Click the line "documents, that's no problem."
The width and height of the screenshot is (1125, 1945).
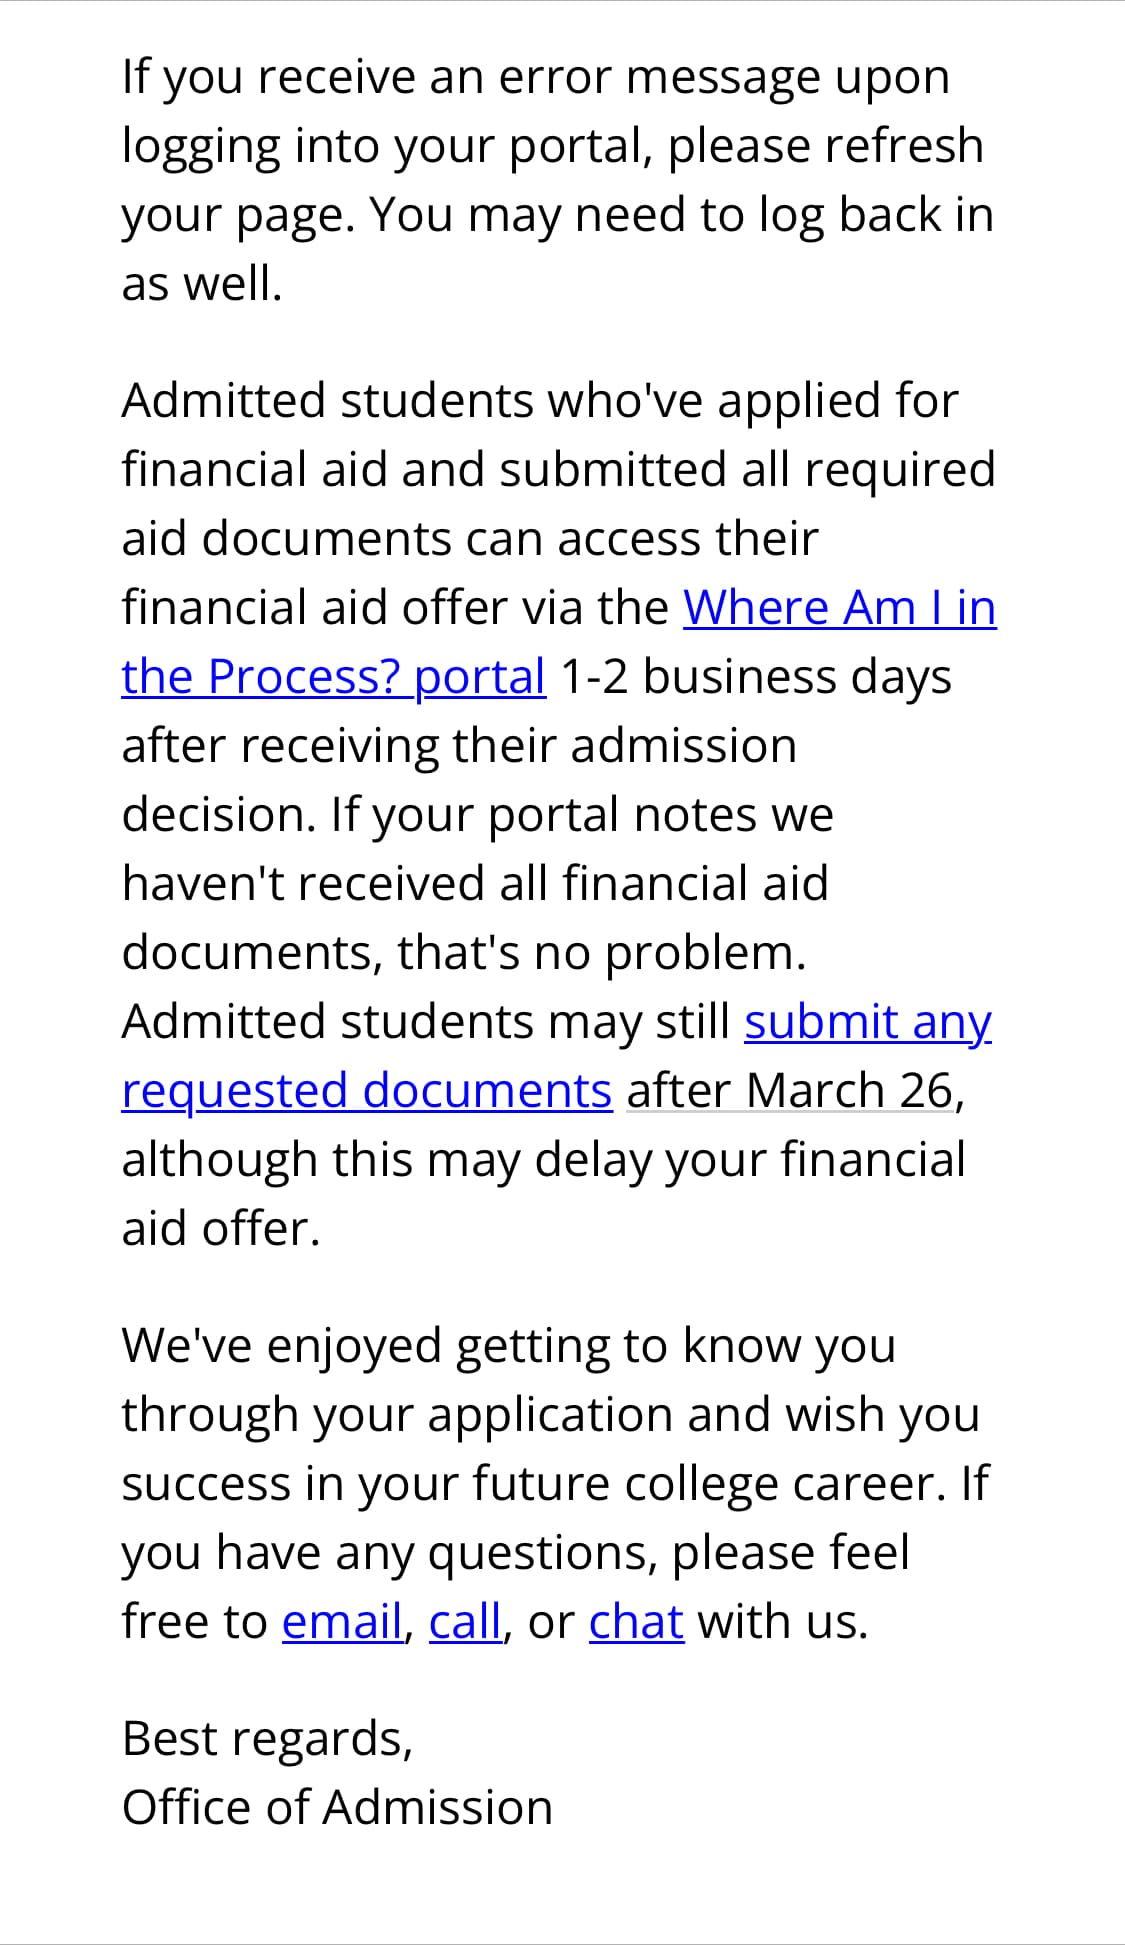coord(463,953)
